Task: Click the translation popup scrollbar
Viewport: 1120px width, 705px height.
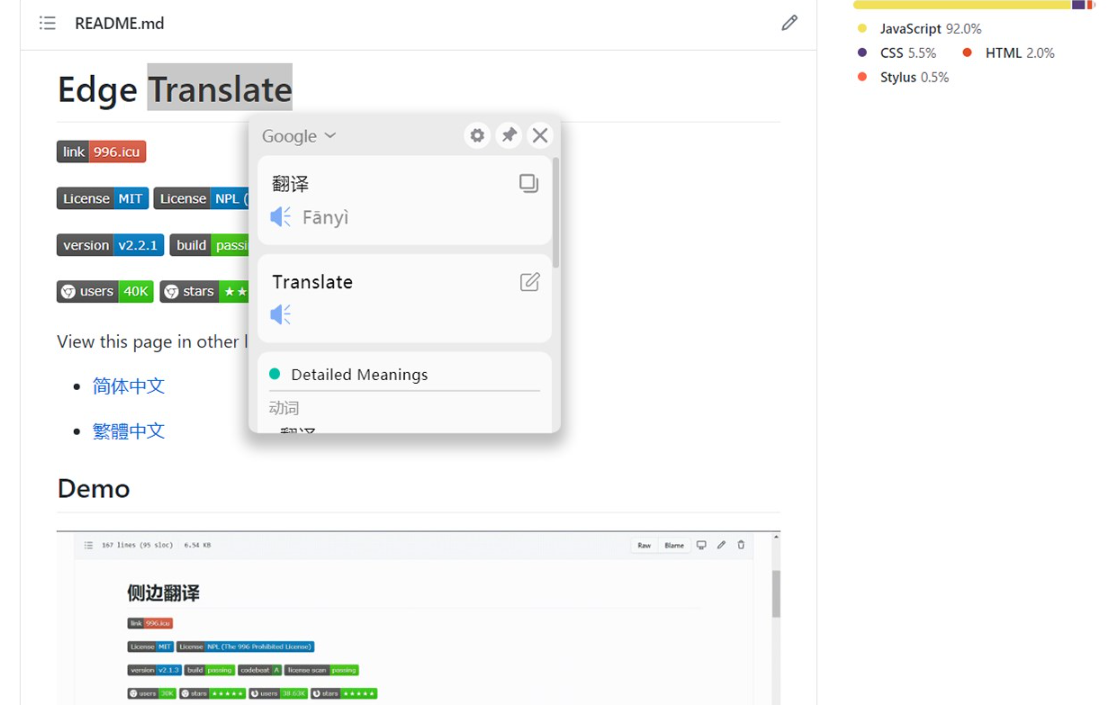Action: click(556, 213)
